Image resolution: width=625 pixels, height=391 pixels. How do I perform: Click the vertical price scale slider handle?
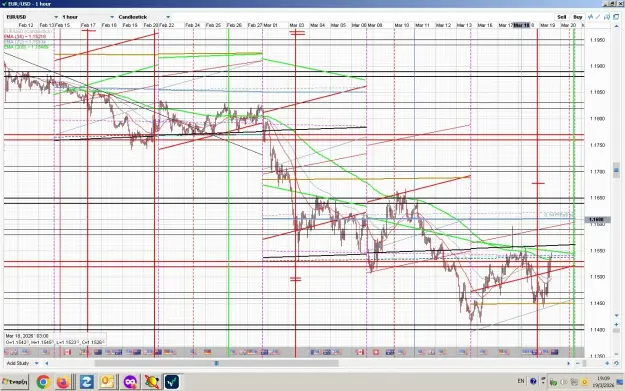pyautogui.click(x=616, y=170)
